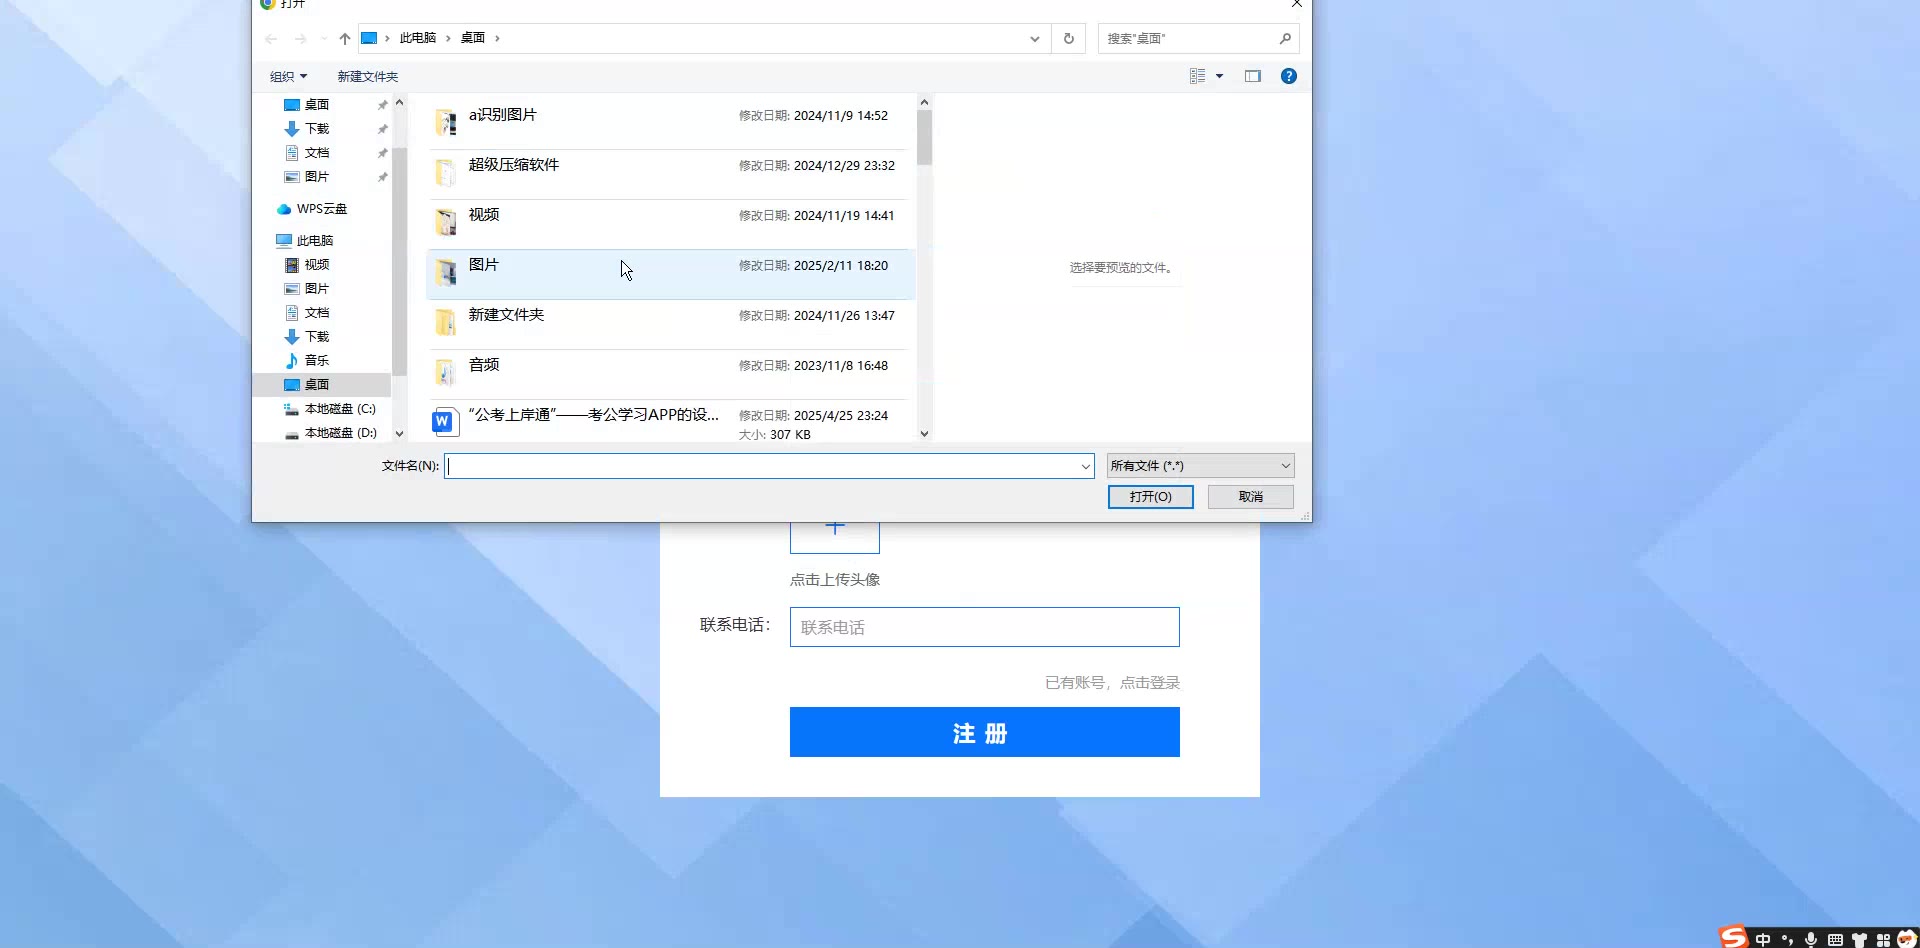Open the soft keyboard icon on the Sogou bar

pos(1835,939)
